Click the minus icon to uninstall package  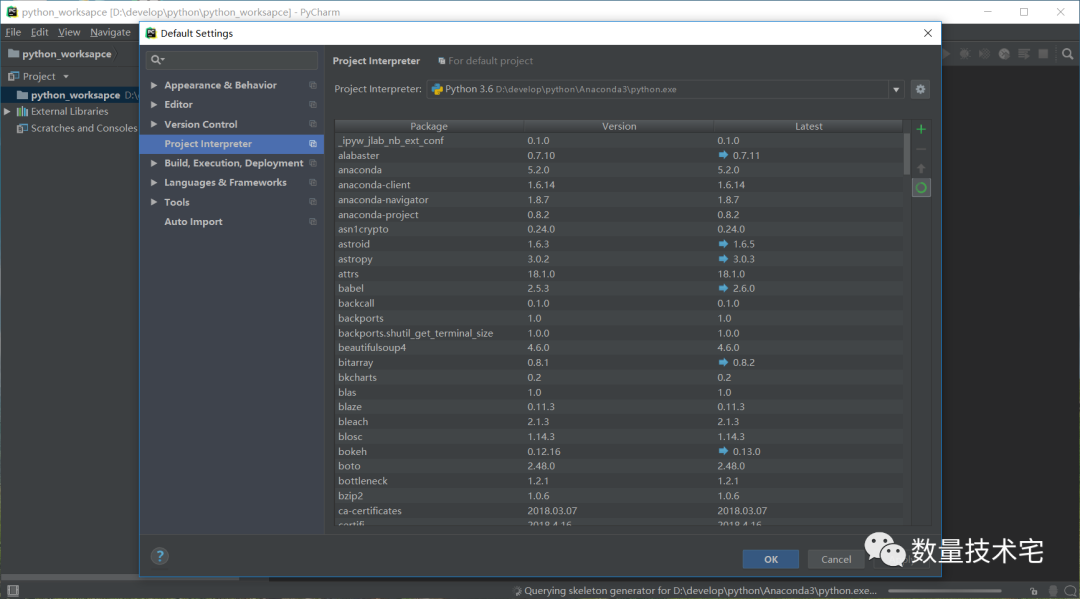921,149
